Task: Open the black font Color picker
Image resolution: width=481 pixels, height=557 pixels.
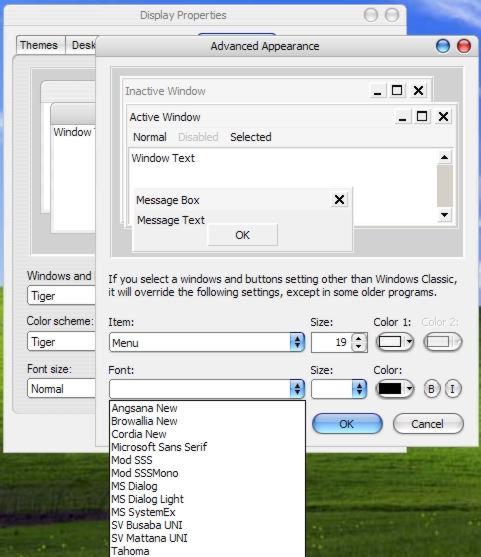Action: [x=395, y=389]
